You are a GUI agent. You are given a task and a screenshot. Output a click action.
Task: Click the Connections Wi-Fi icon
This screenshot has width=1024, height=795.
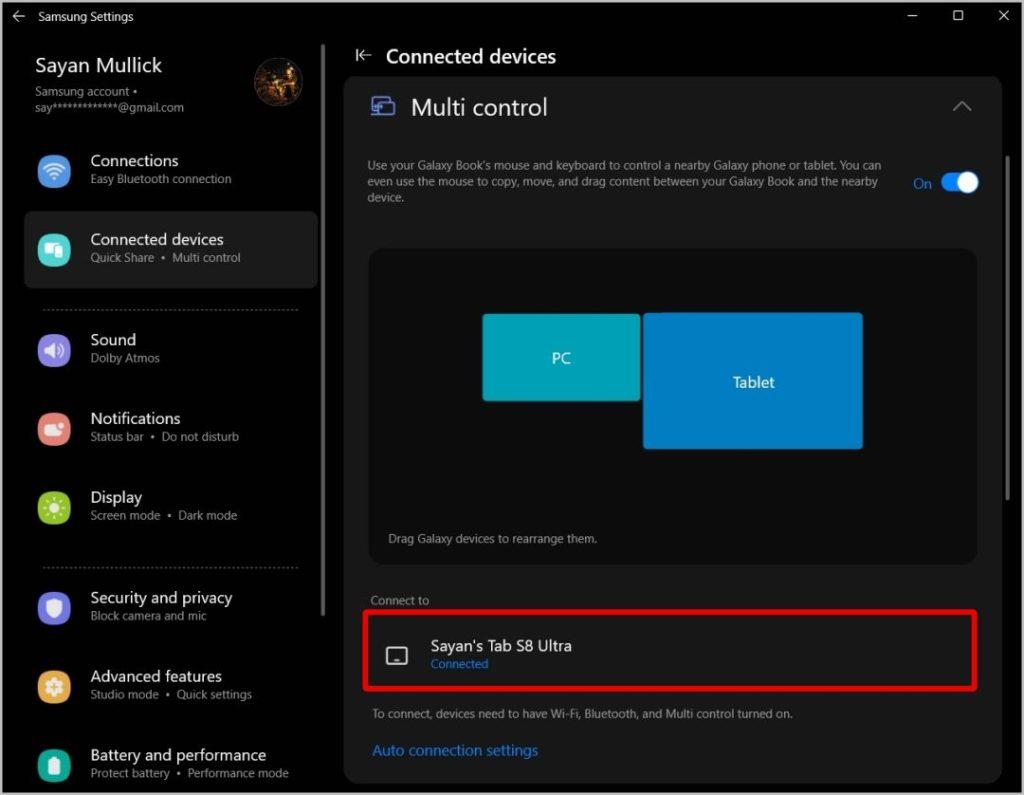click(x=54, y=171)
